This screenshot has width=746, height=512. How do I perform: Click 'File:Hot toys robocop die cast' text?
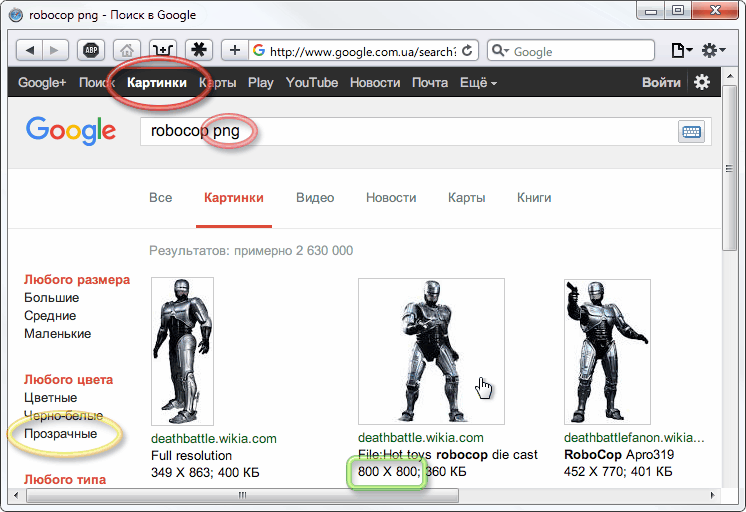448,454
